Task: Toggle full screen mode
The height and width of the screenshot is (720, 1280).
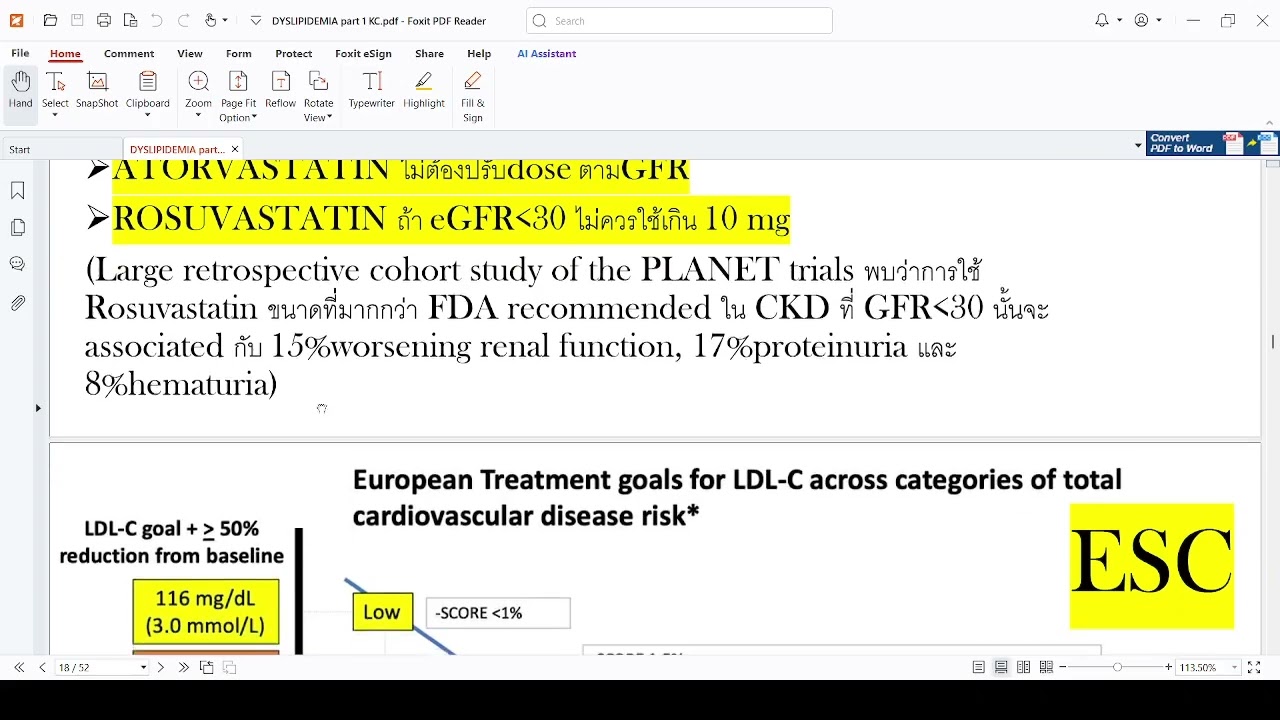Action: tap(1254, 667)
